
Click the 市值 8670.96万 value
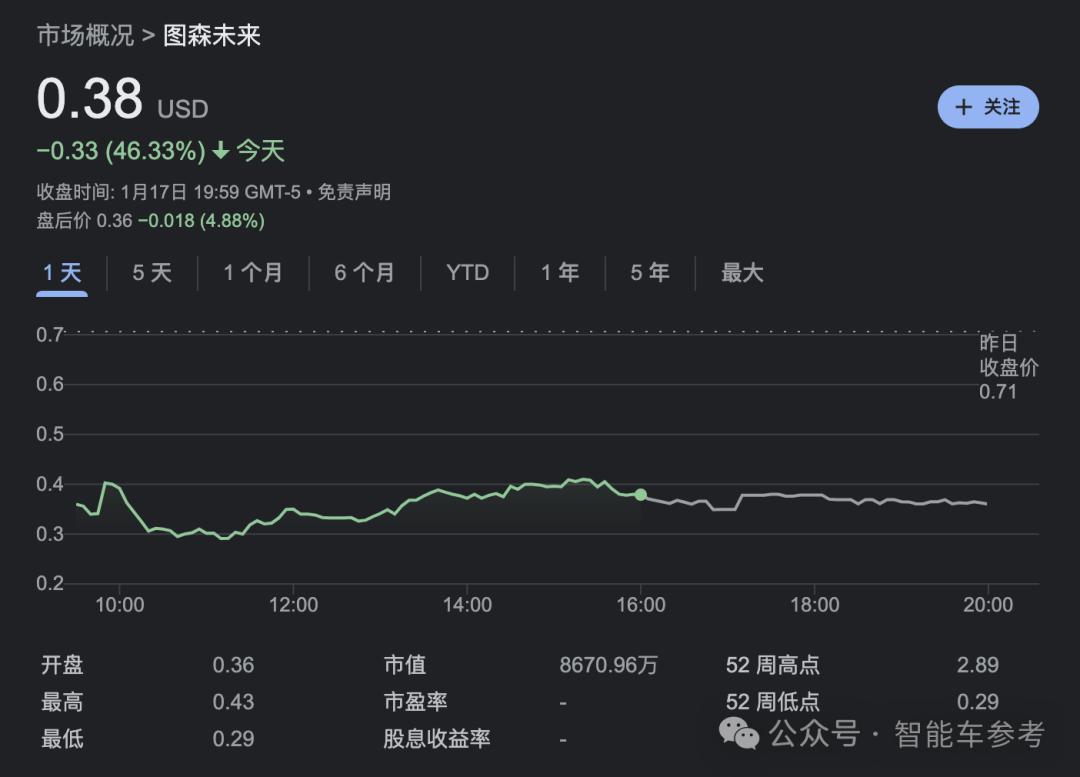pos(608,665)
